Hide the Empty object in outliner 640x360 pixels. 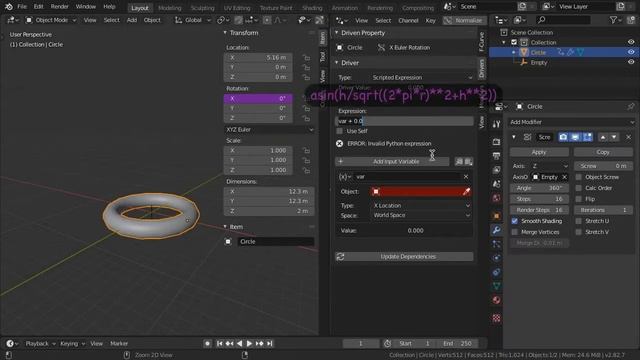point(631,62)
